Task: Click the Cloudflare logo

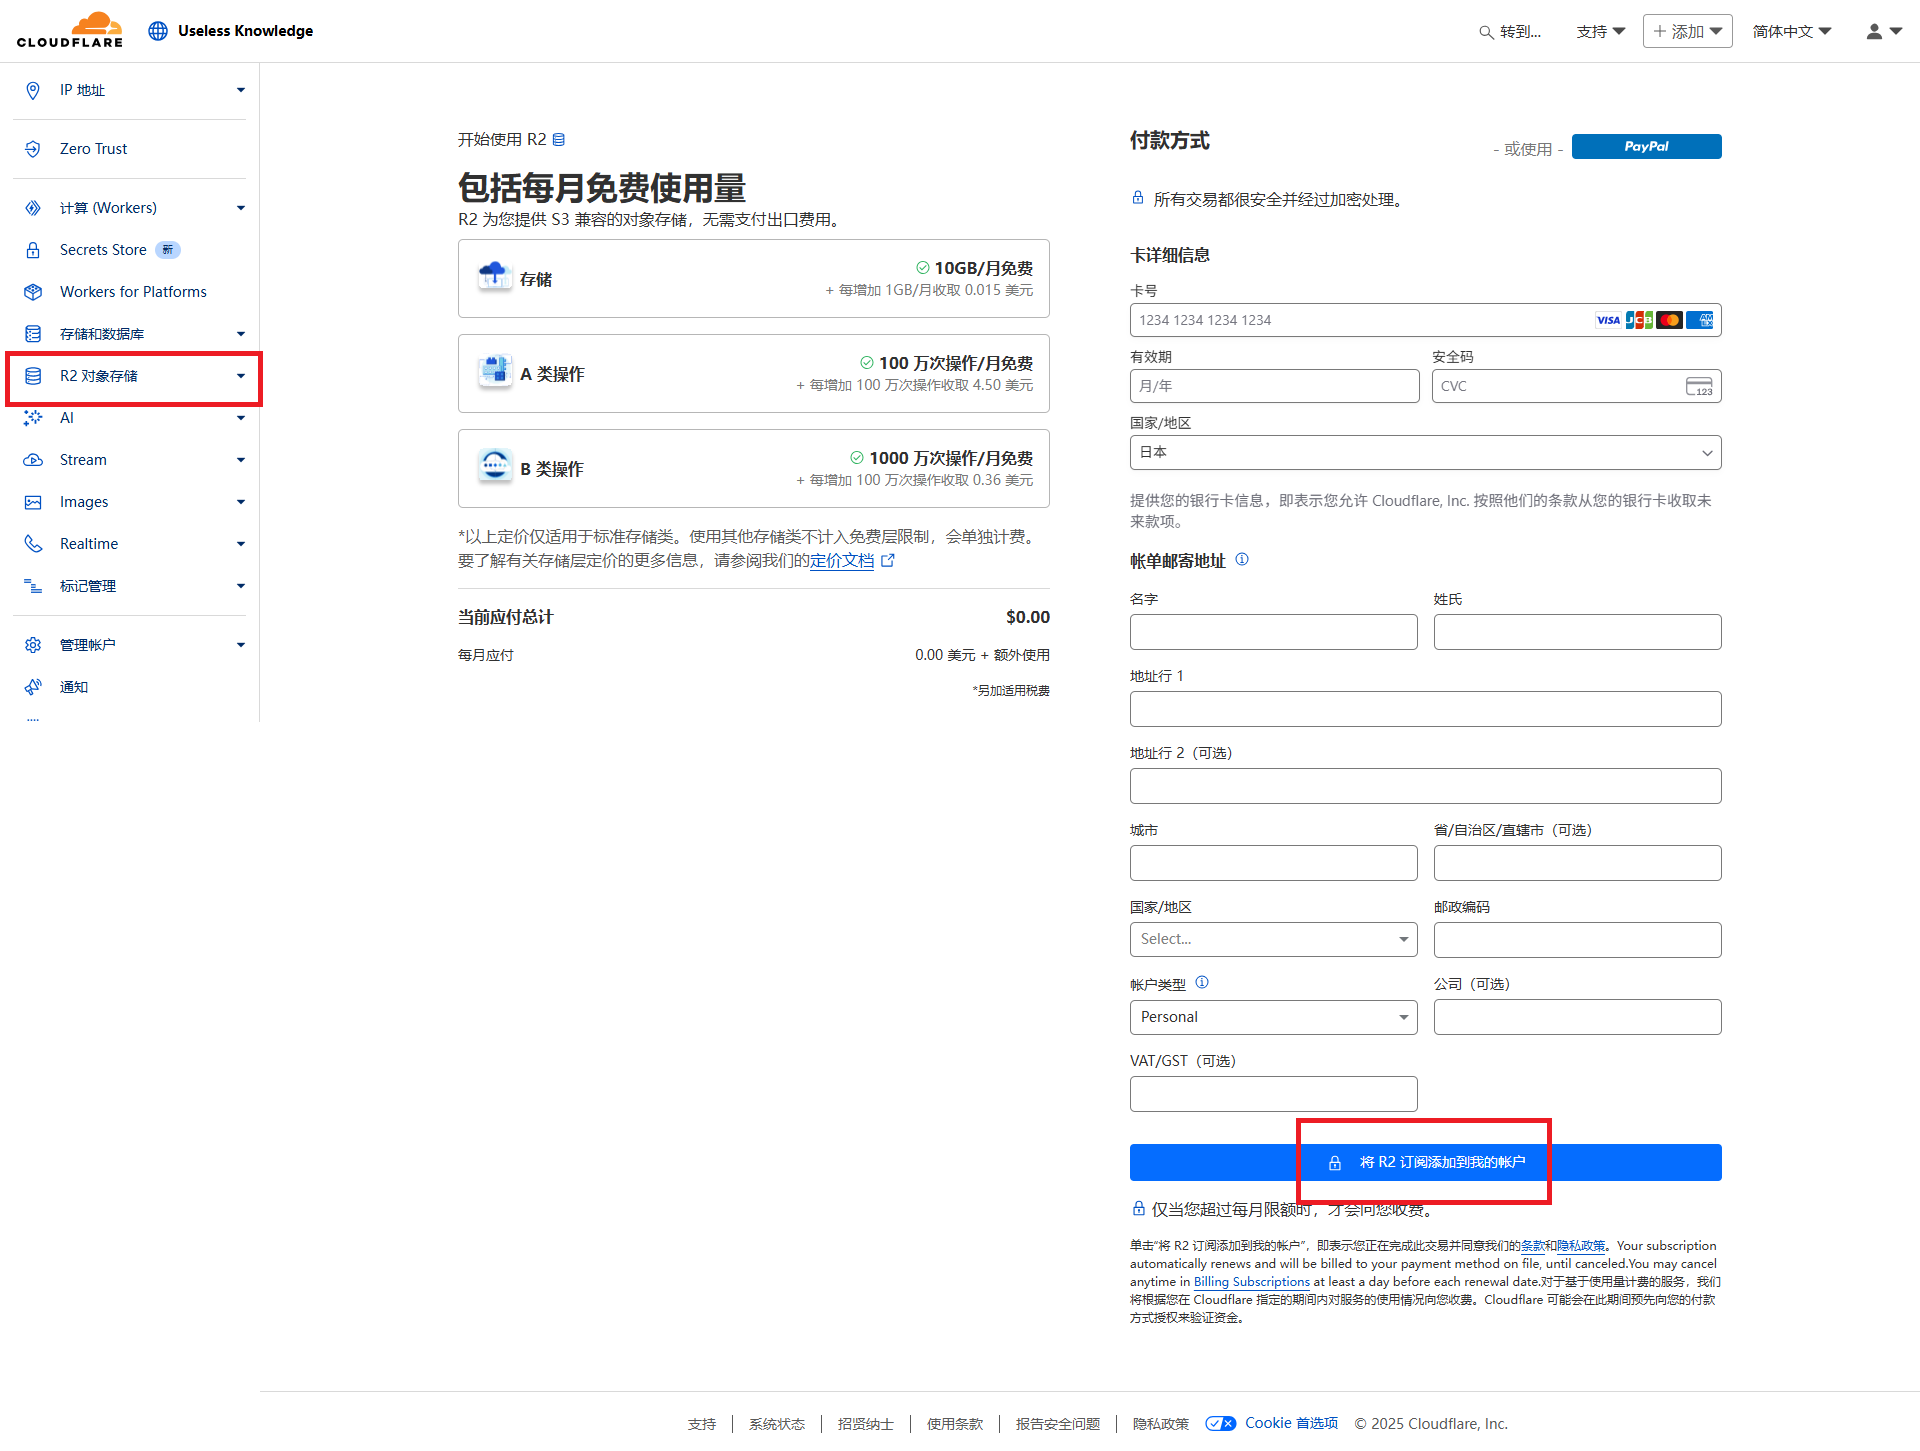Action: pyautogui.click(x=70, y=30)
